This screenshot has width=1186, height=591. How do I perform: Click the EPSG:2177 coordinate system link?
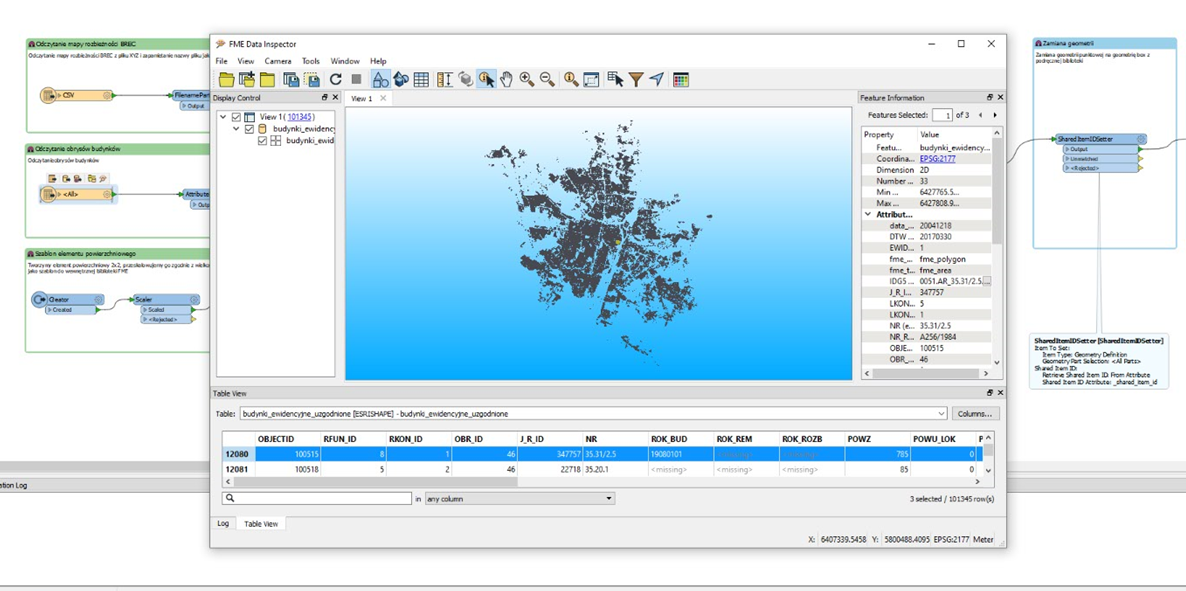click(x=940, y=158)
